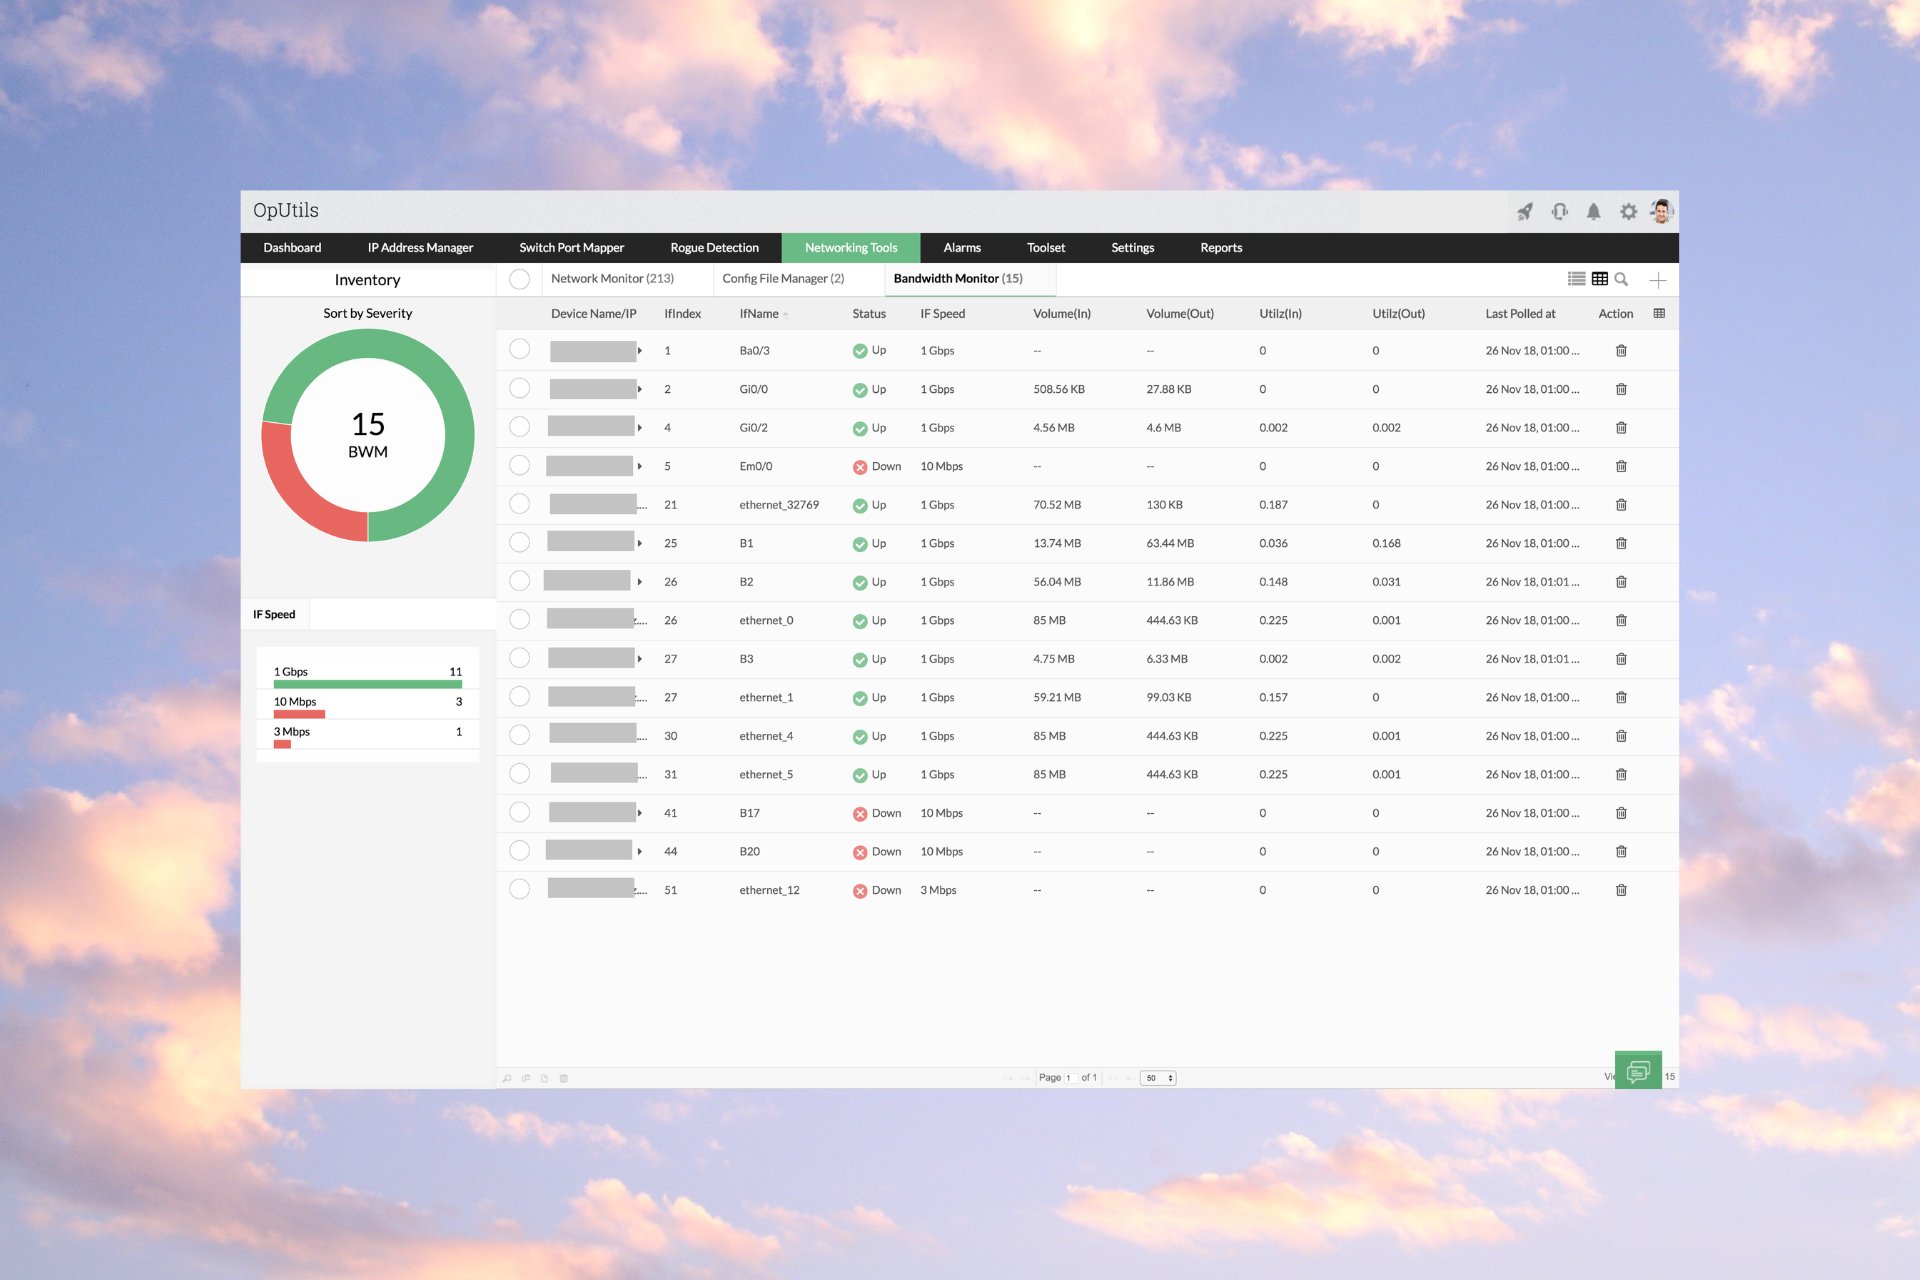Toggle select-all circle beside Network Monitor tab
Image resolution: width=1920 pixels, height=1280 pixels.
(519, 279)
